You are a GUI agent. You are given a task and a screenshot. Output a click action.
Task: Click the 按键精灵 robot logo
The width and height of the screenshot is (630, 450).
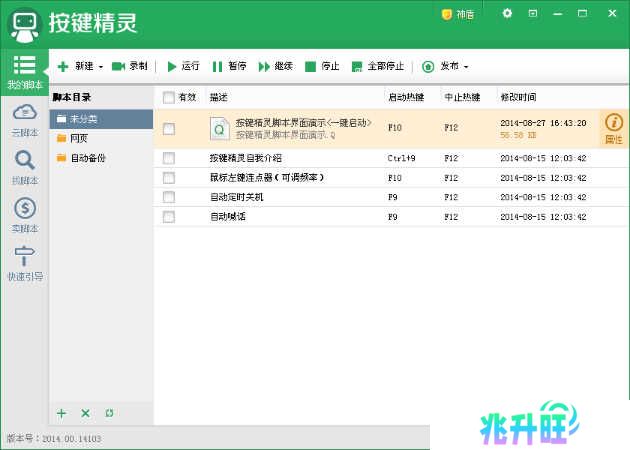[x=25, y=25]
